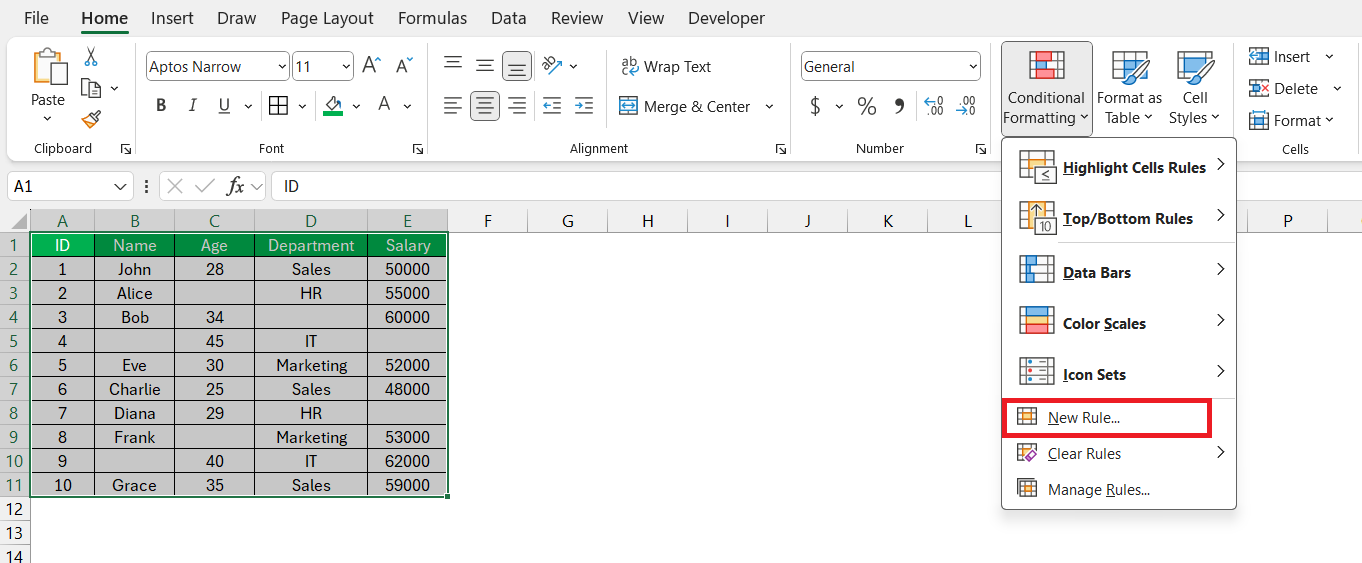Open Merge & Center dropdown arrow
This screenshot has height=563, width=1362.
tap(769, 106)
